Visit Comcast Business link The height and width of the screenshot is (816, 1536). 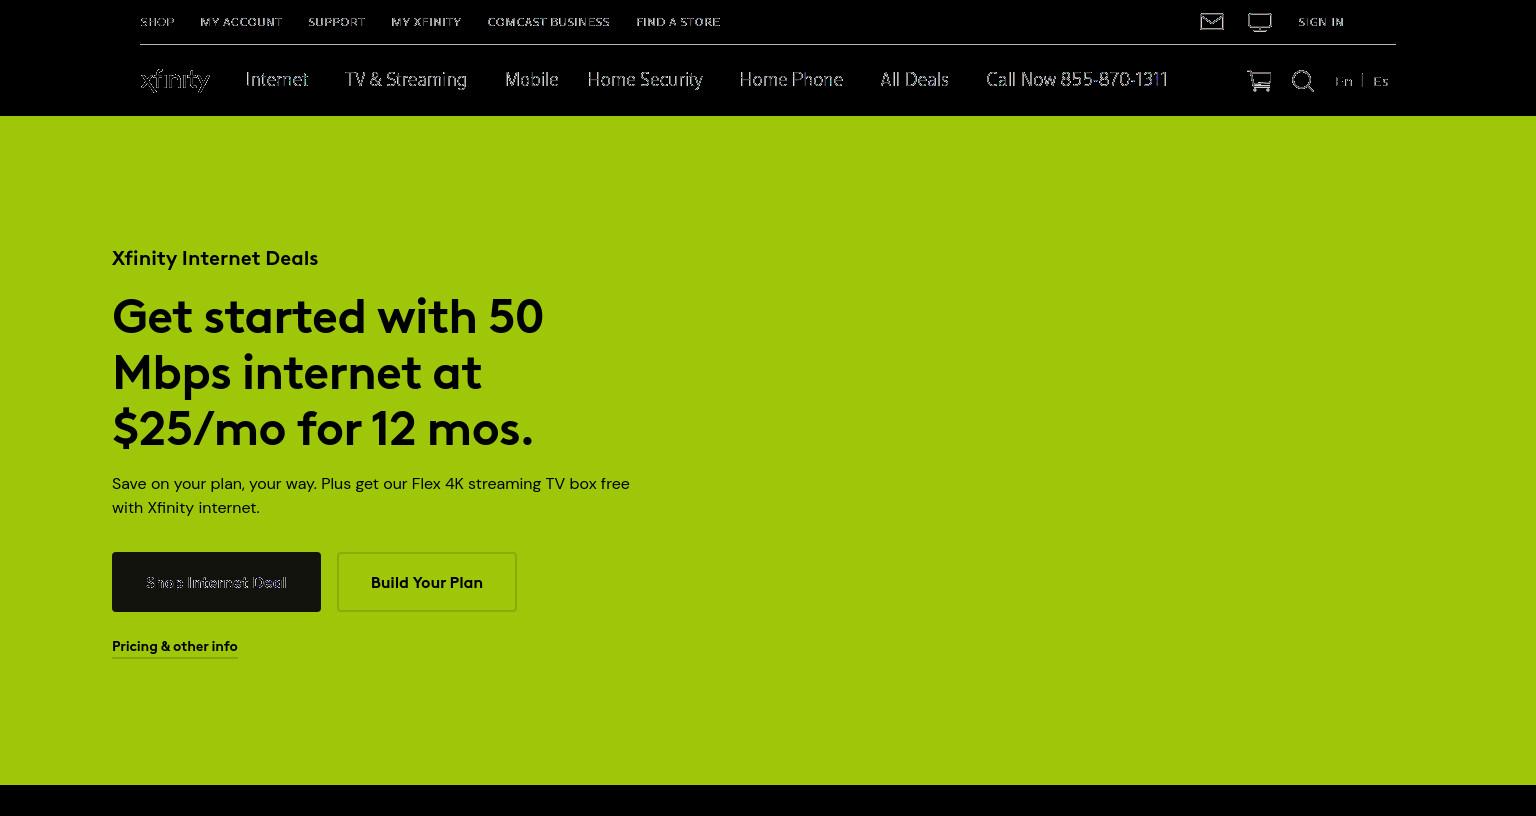pos(548,21)
